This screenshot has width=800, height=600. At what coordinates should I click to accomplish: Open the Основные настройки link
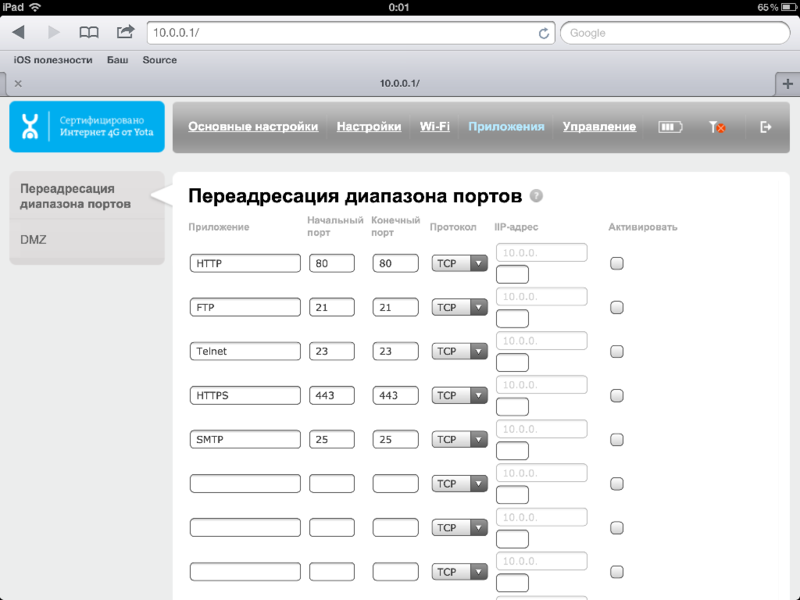coord(254,127)
